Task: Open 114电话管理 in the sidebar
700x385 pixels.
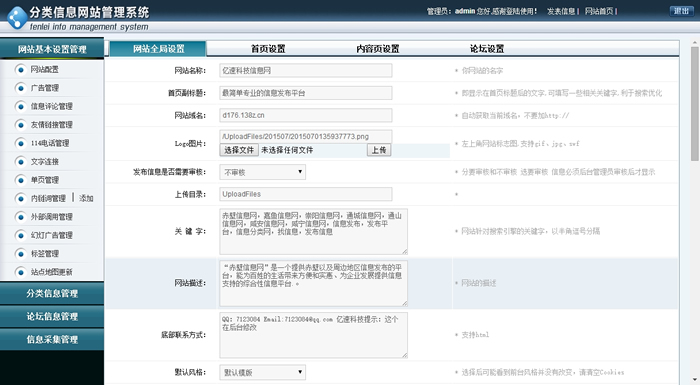Action: point(50,143)
